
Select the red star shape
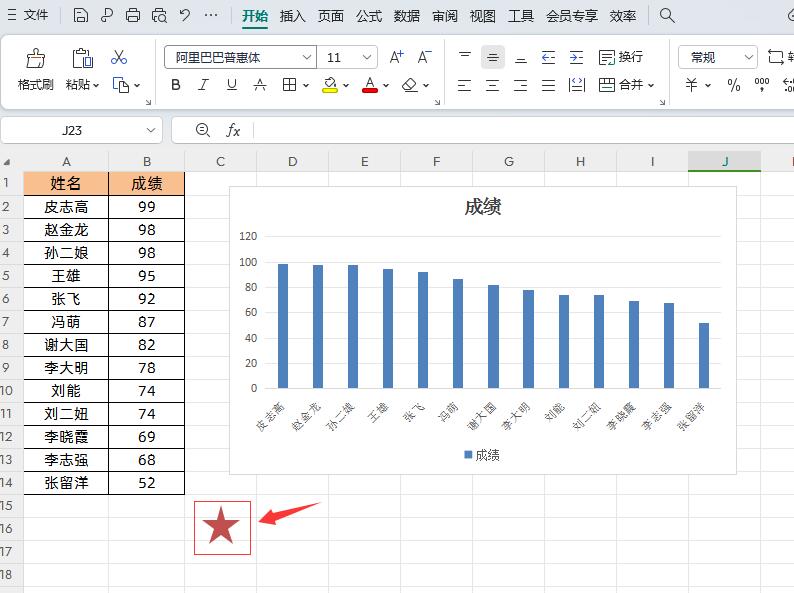coord(221,526)
